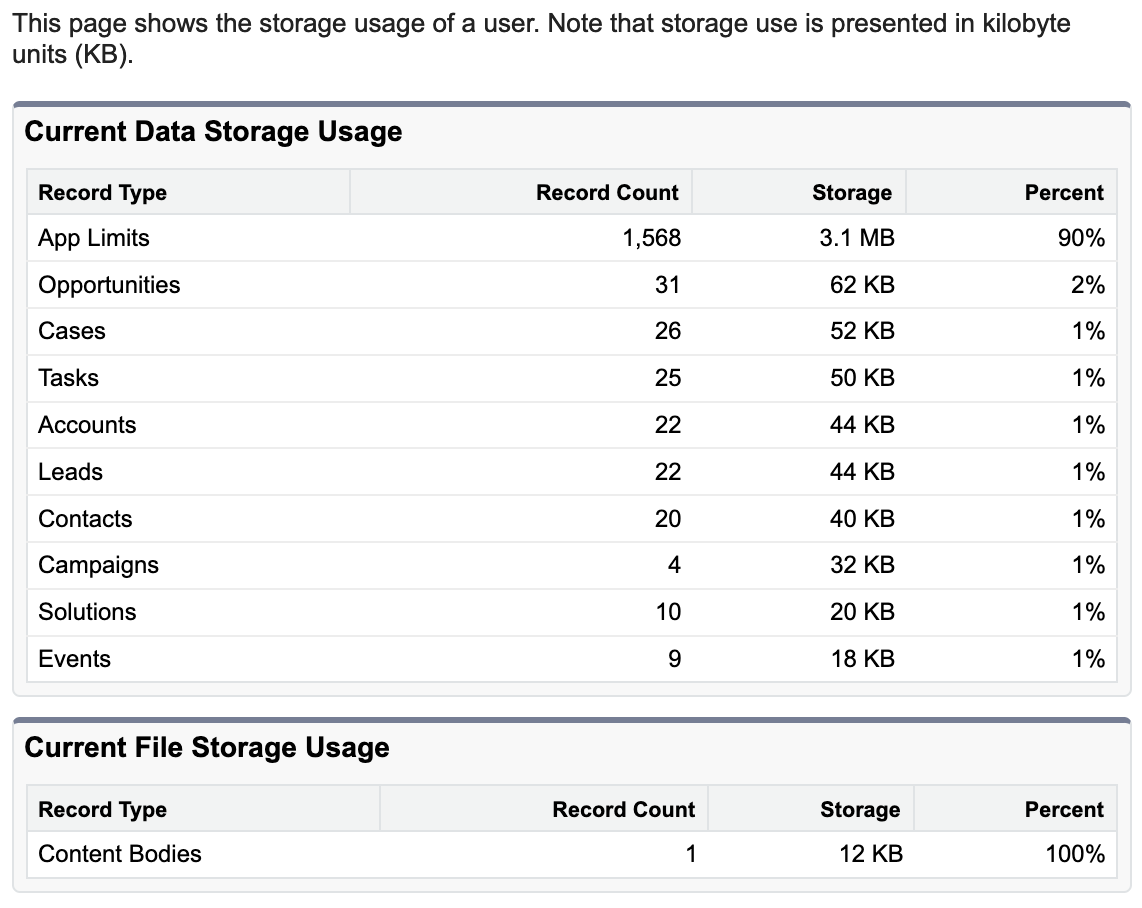Click the Storage header in File Storage table

pyautogui.click(x=859, y=810)
